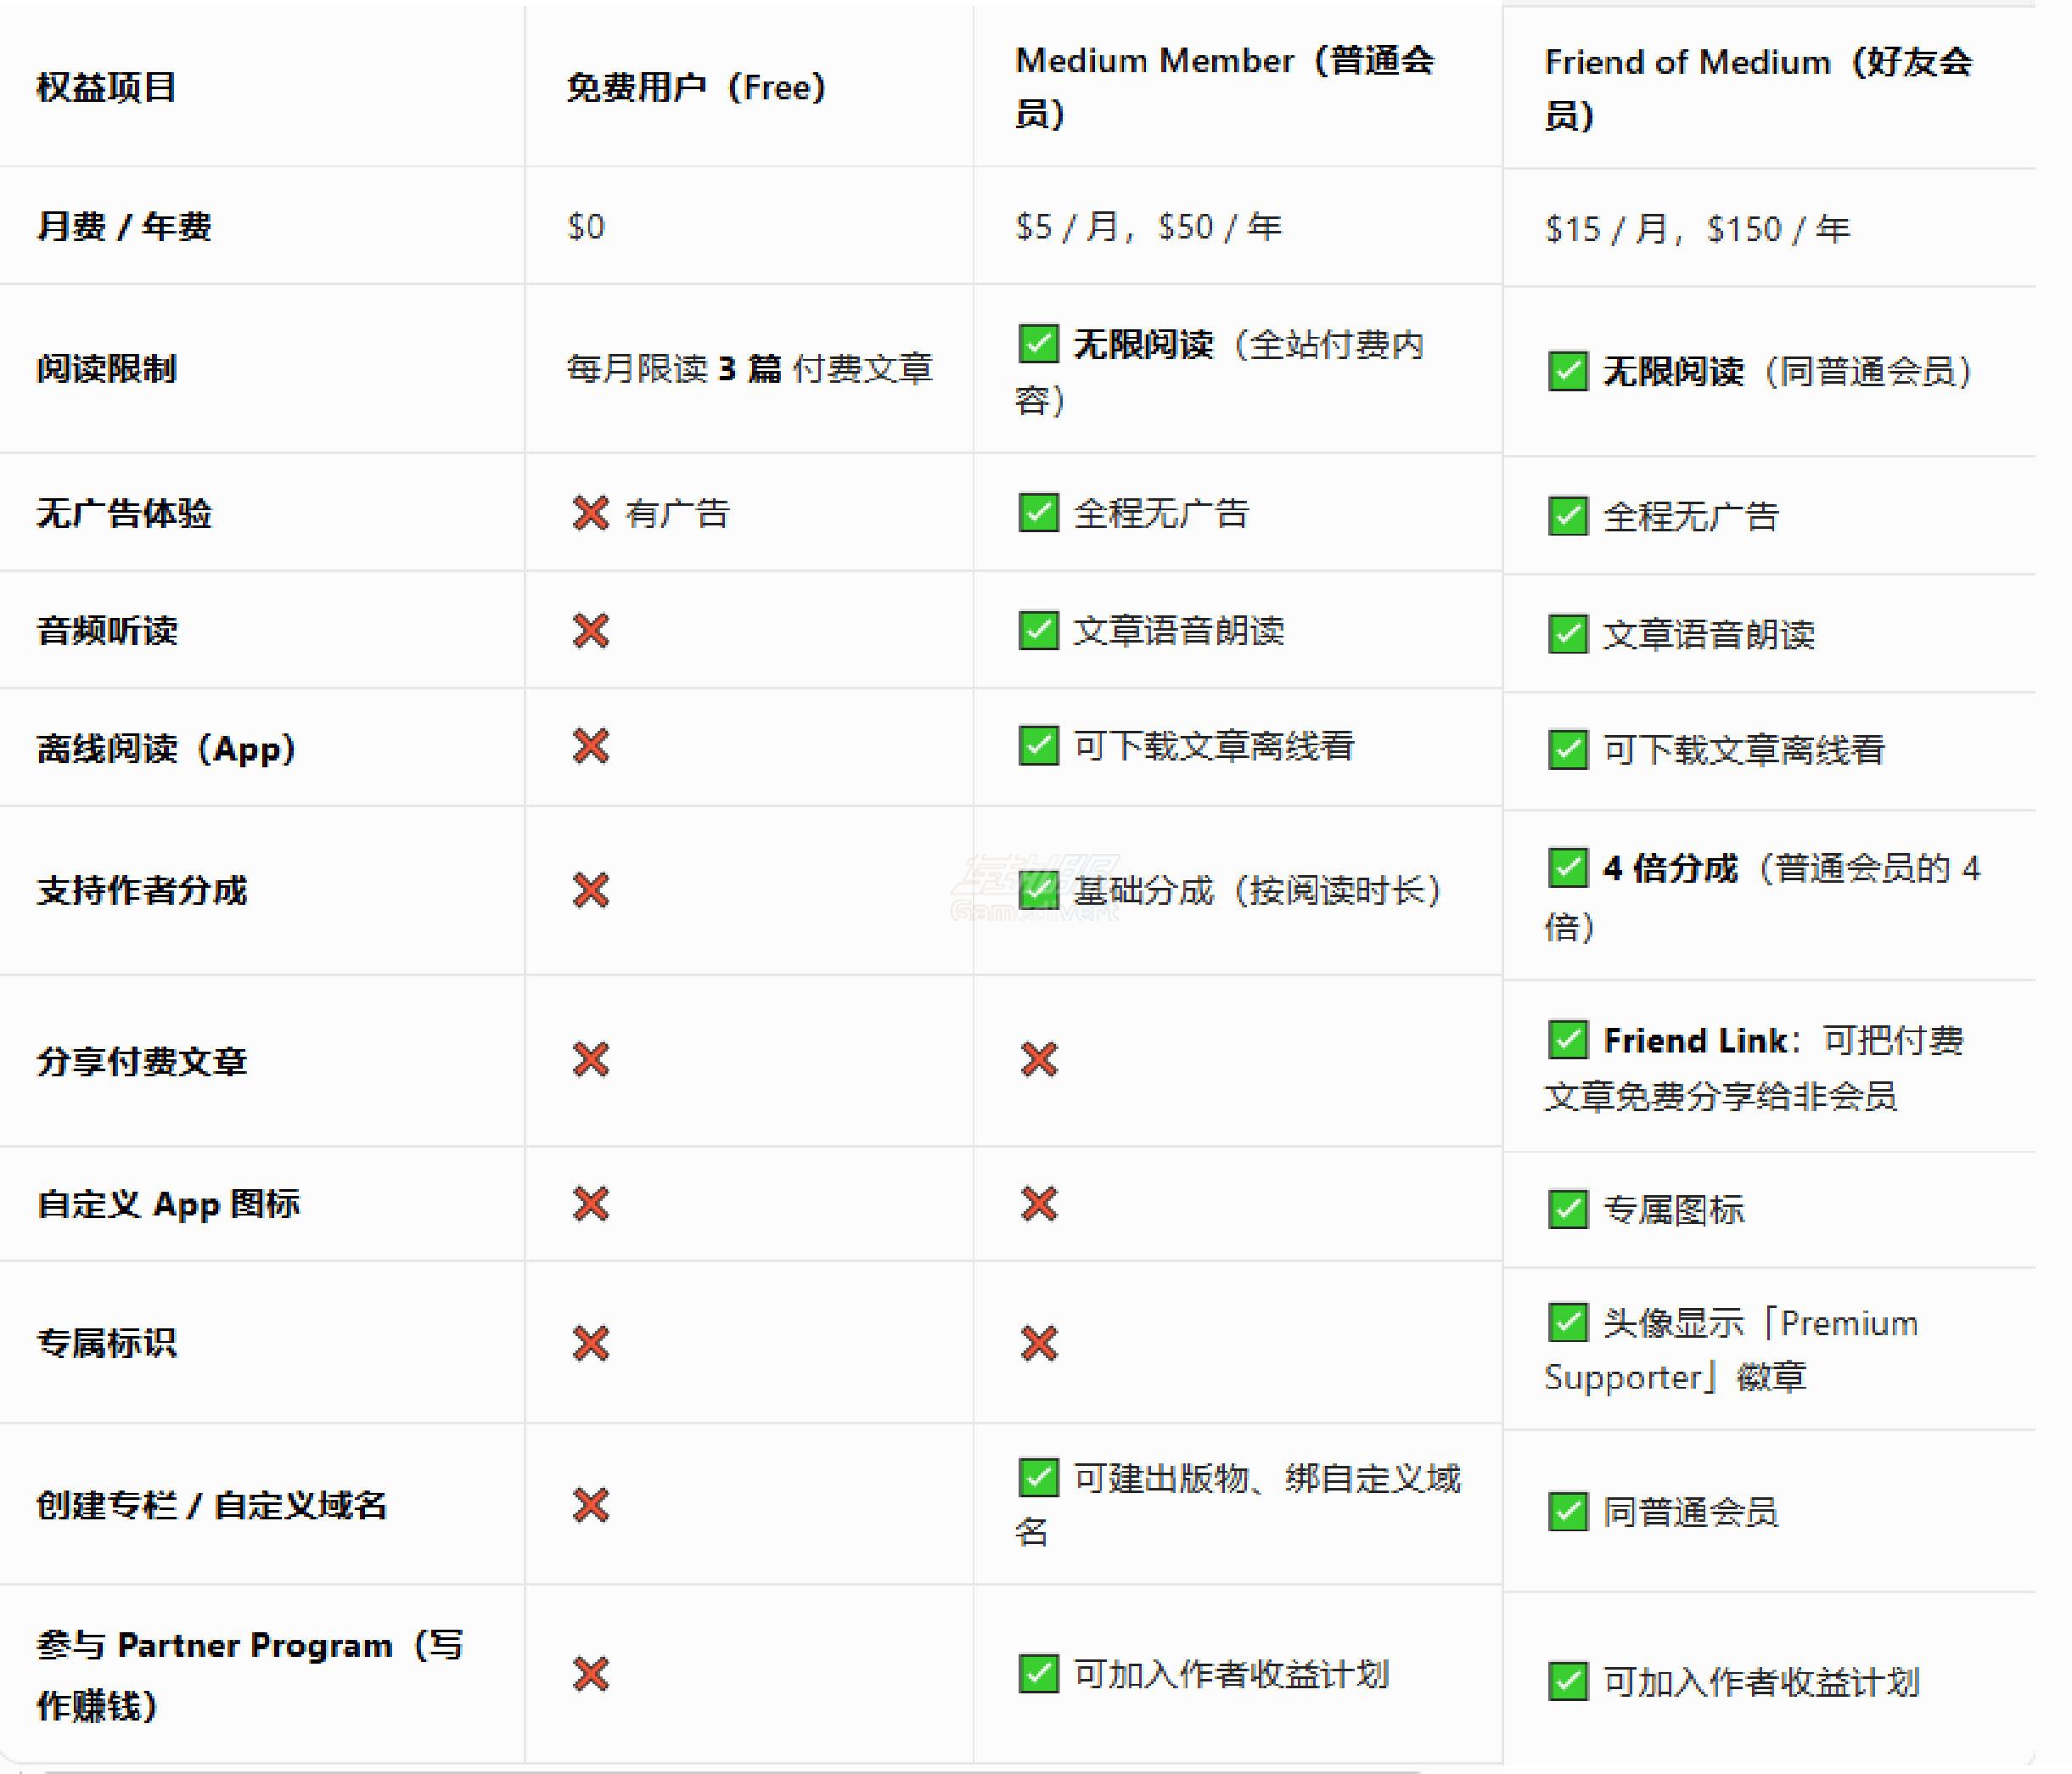The width and height of the screenshot is (2072, 1774).
Task: Select the Free column cross for 离线阅读（App）
Action: coord(591,746)
